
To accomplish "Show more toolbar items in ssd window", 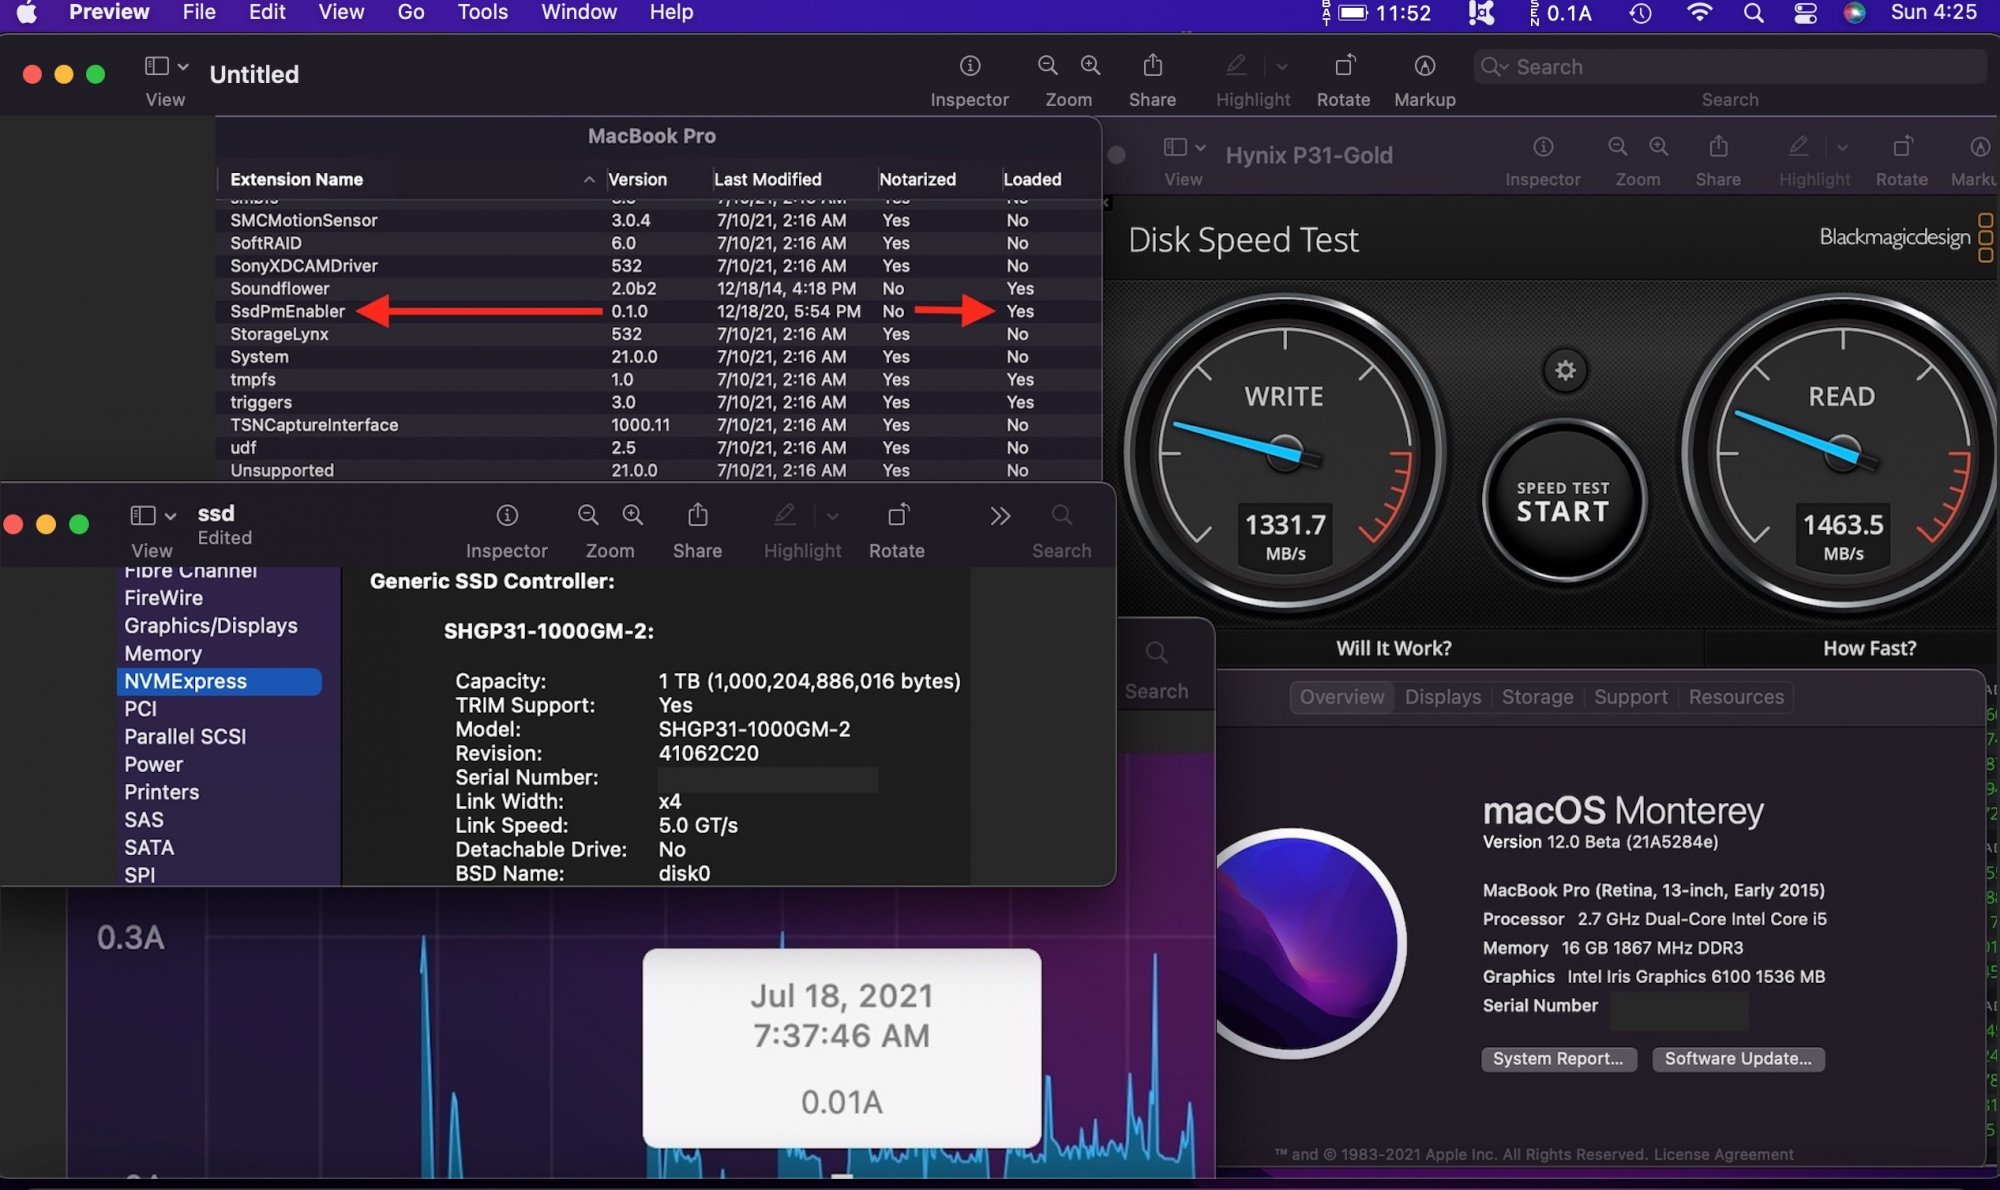I will coord(1000,516).
